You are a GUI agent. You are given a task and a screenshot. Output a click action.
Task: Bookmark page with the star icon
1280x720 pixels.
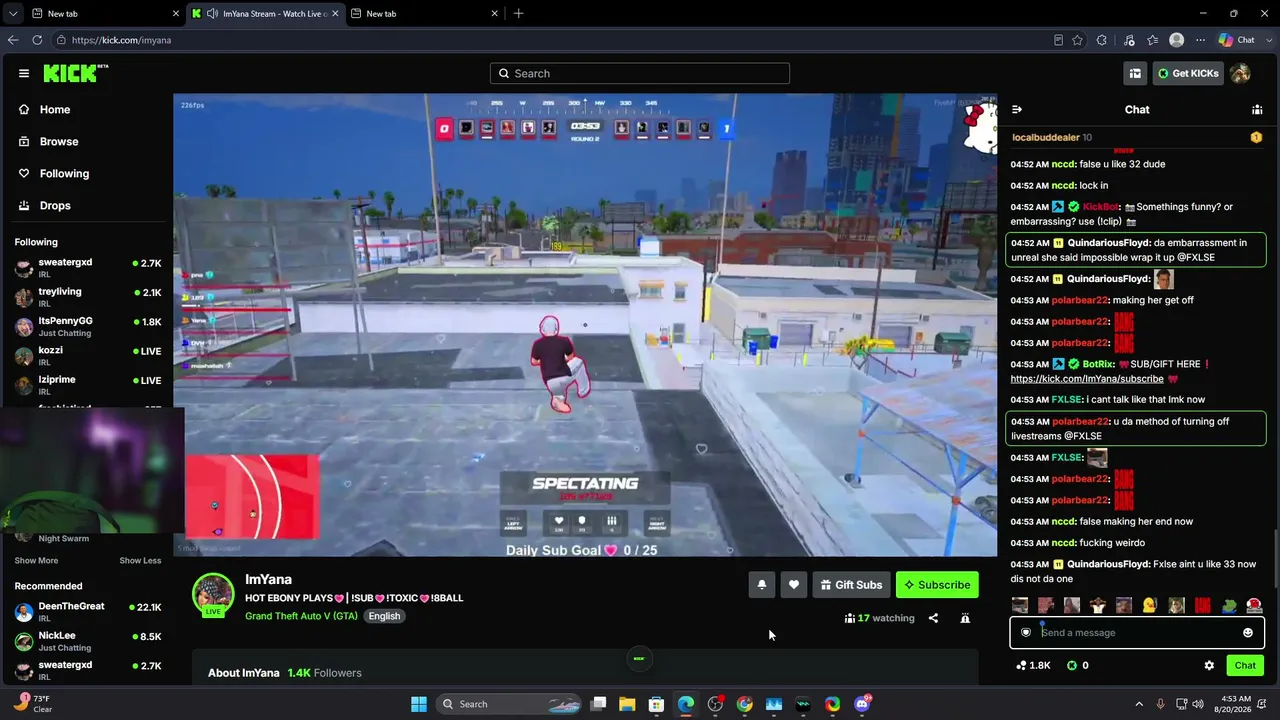click(1077, 40)
